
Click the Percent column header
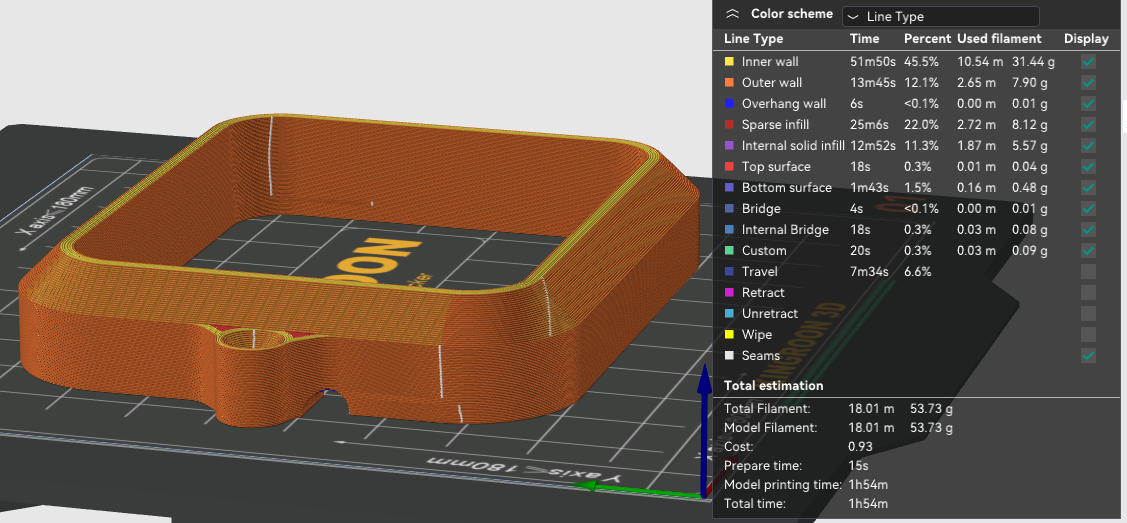[927, 39]
